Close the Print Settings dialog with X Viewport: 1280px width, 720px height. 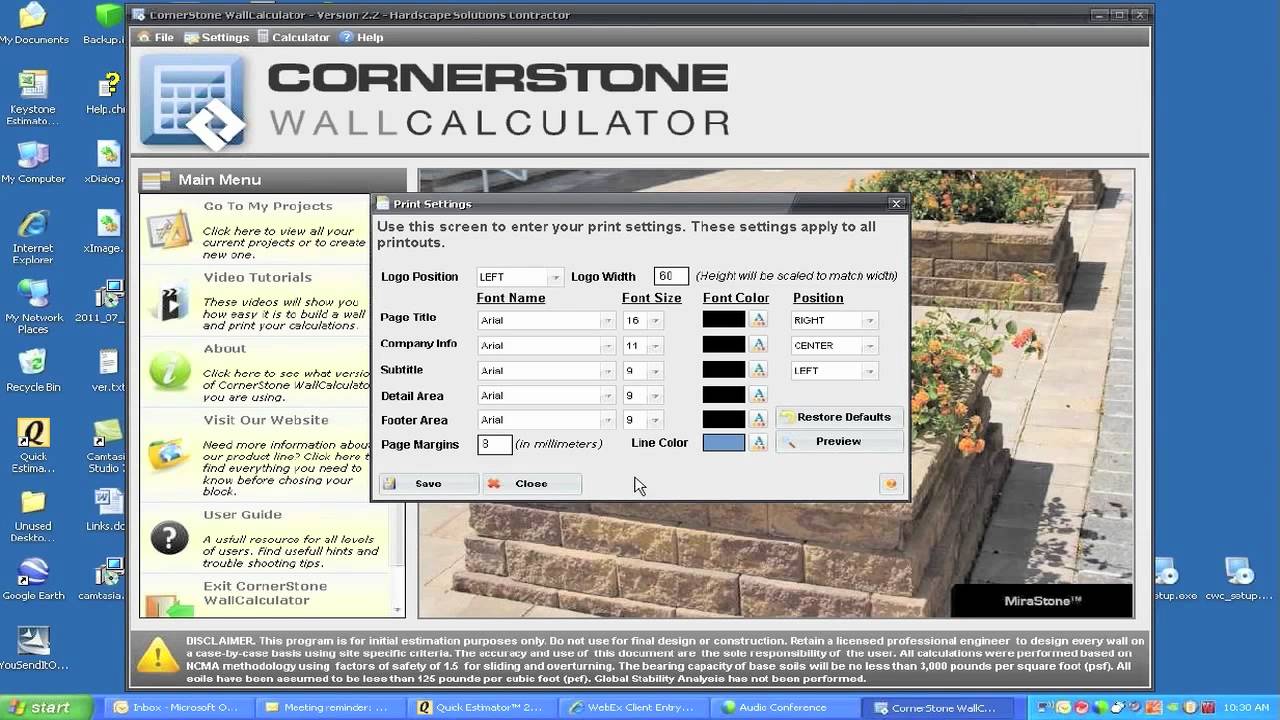[x=896, y=203]
